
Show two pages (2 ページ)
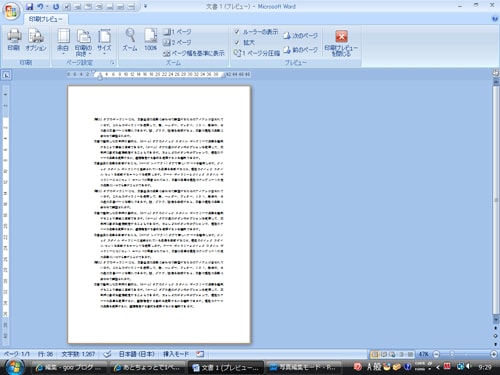point(177,42)
